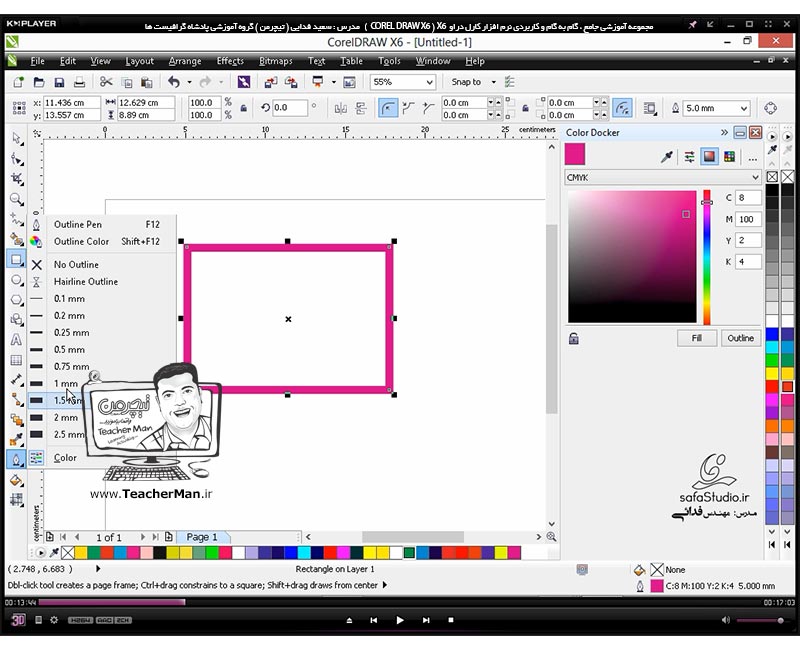Toggle the scale ratio lock
Image resolution: width=800 pixels, height=650 pixels.
[244, 108]
